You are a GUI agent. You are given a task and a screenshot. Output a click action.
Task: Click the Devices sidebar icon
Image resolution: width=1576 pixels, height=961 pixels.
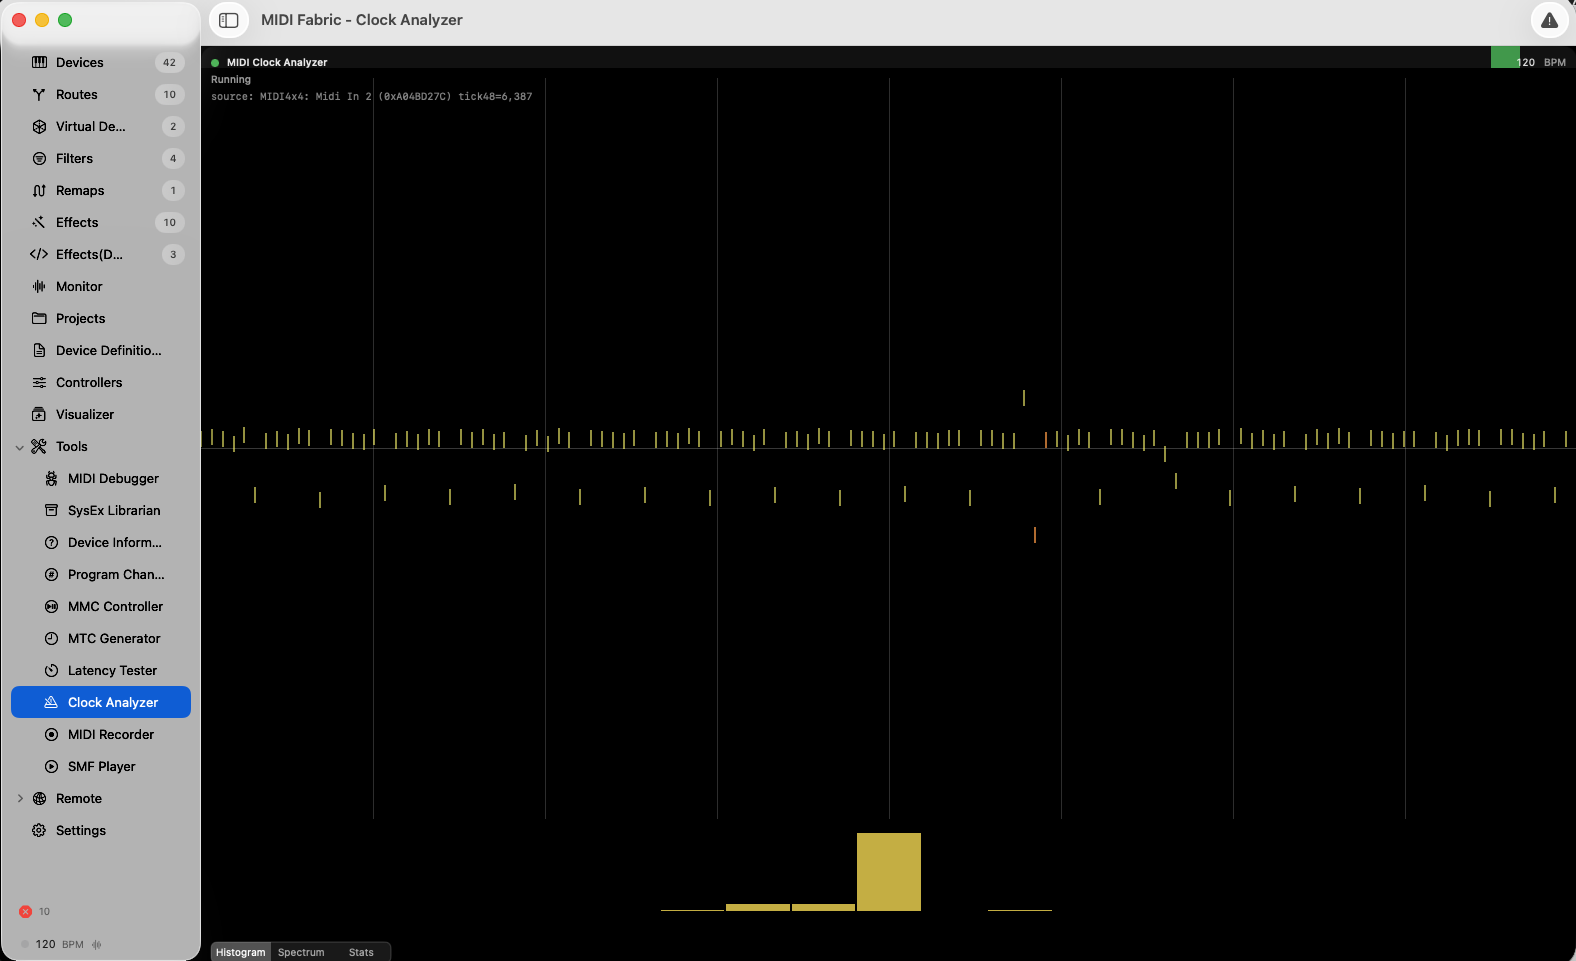tap(39, 62)
